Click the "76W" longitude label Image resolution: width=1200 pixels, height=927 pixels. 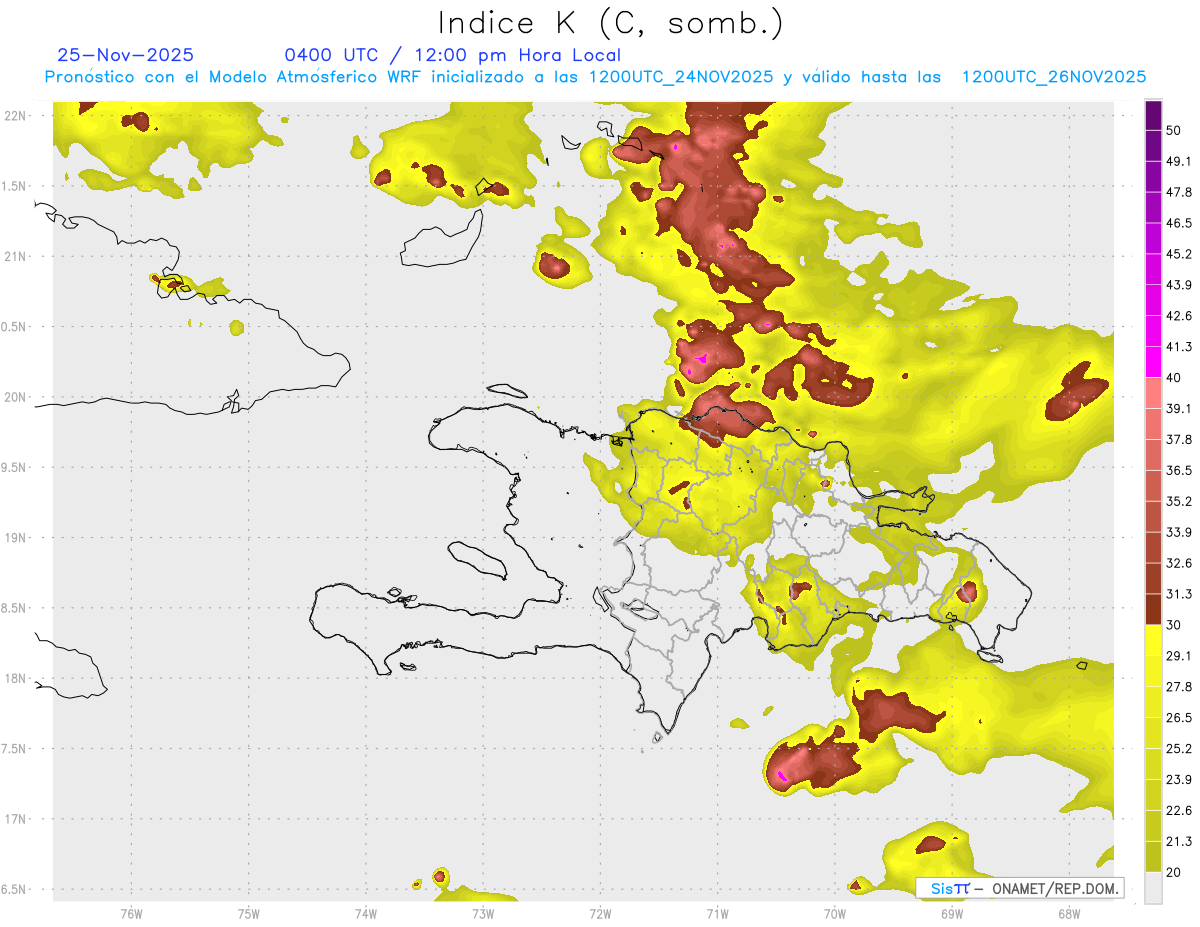click(x=131, y=913)
